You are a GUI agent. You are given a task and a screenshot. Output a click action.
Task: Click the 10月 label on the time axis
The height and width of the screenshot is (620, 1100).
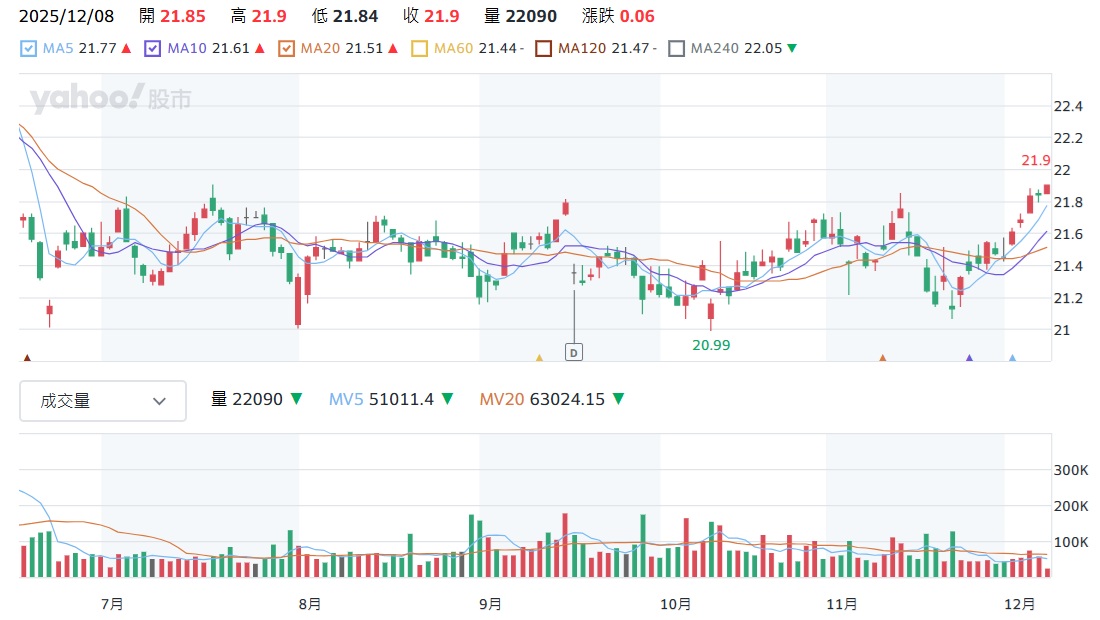(x=676, y=604)
